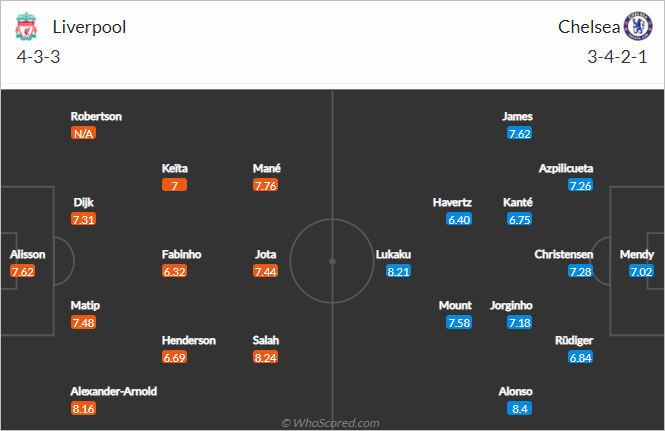This screenshot has height=431, width=665.
Task: Click player name Rüdiger
Action: point(574,341)
